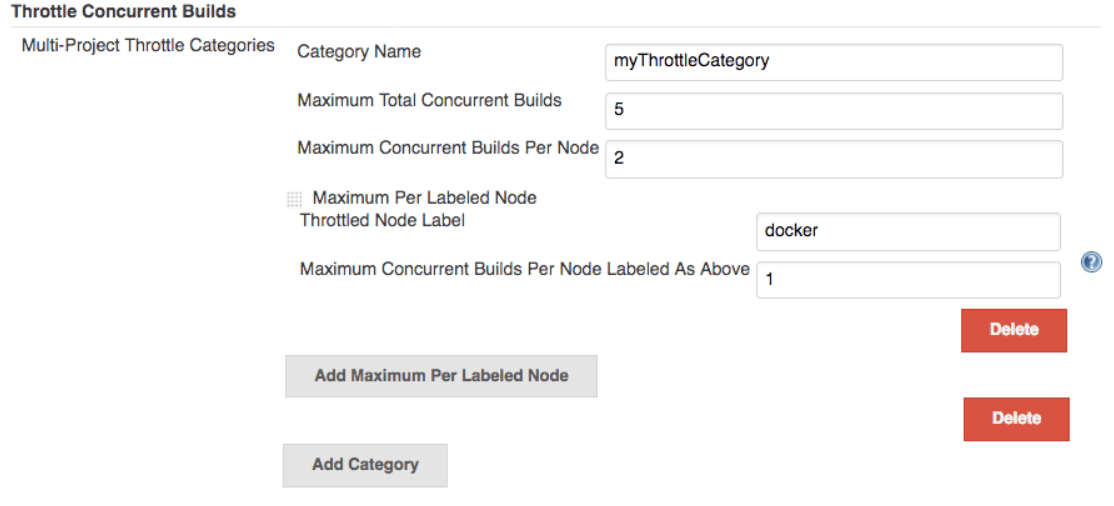Viewport: 1114px width, 506px height.
Task: Click the Maximum Concurrent Builds Per Node label
Action: (x=447, y=148)
